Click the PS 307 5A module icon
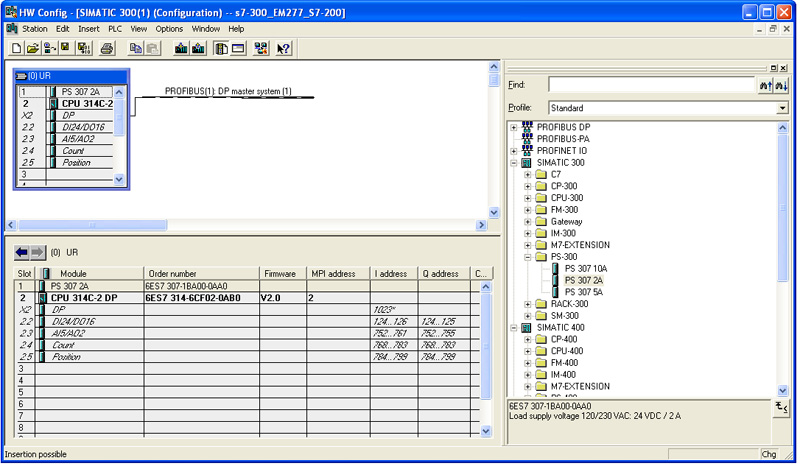The image size is (800, 466). (x=555, y=292)
